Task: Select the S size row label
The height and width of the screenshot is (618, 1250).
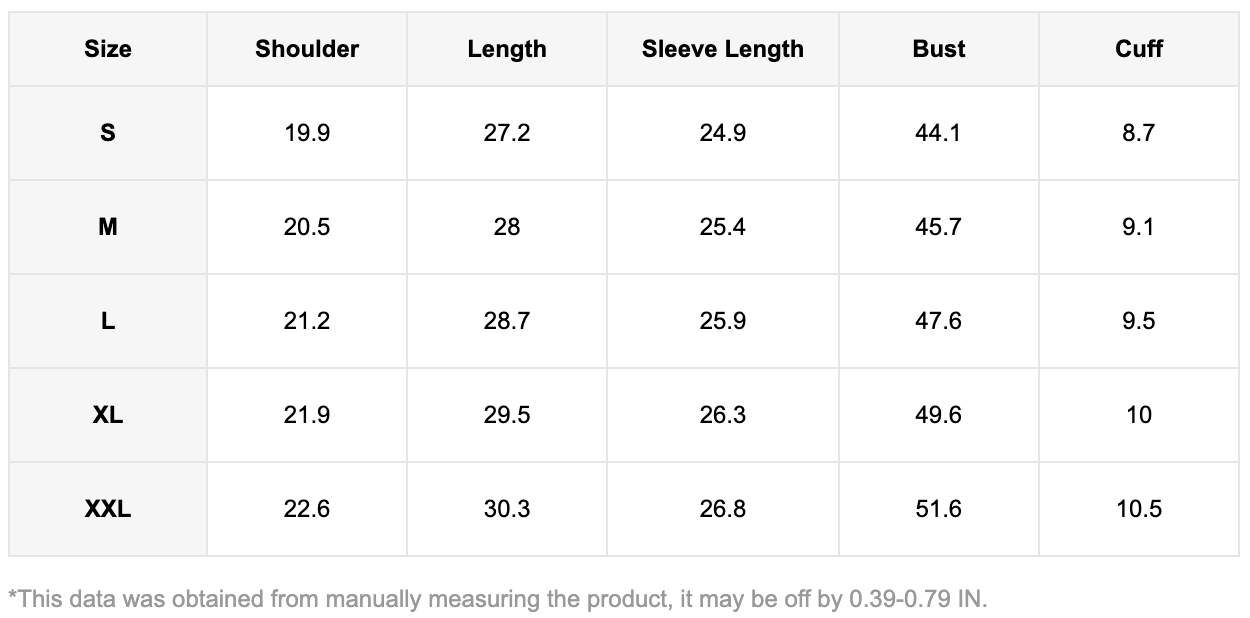Action: tap(108, 133)
